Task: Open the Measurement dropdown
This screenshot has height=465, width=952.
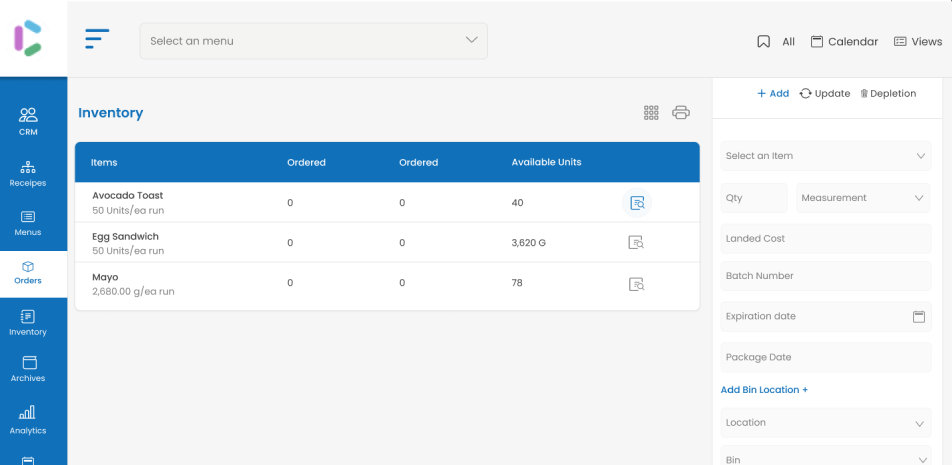Action: (x=863, y=198)
